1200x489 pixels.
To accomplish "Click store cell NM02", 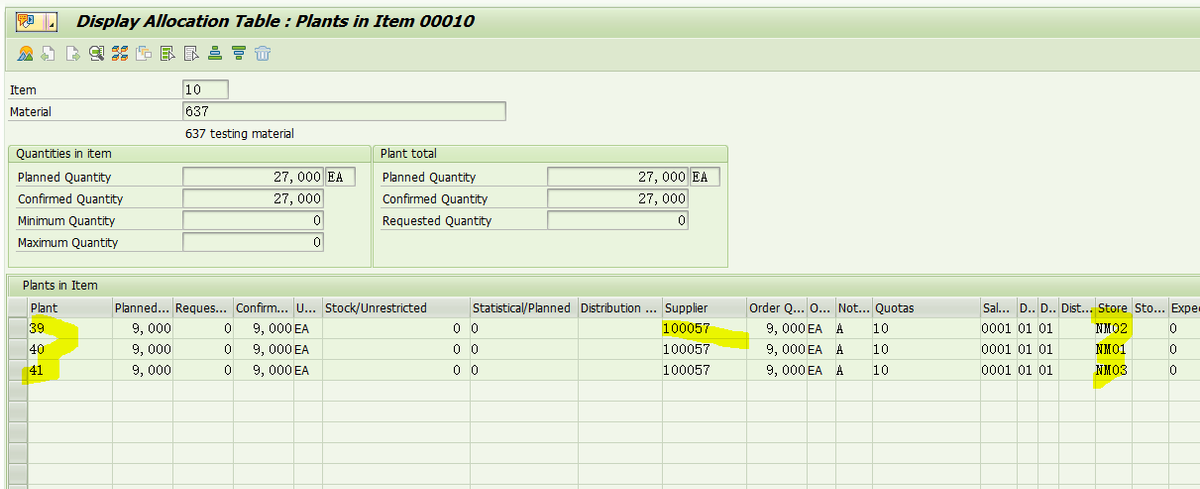I will tap(1113, 328).
